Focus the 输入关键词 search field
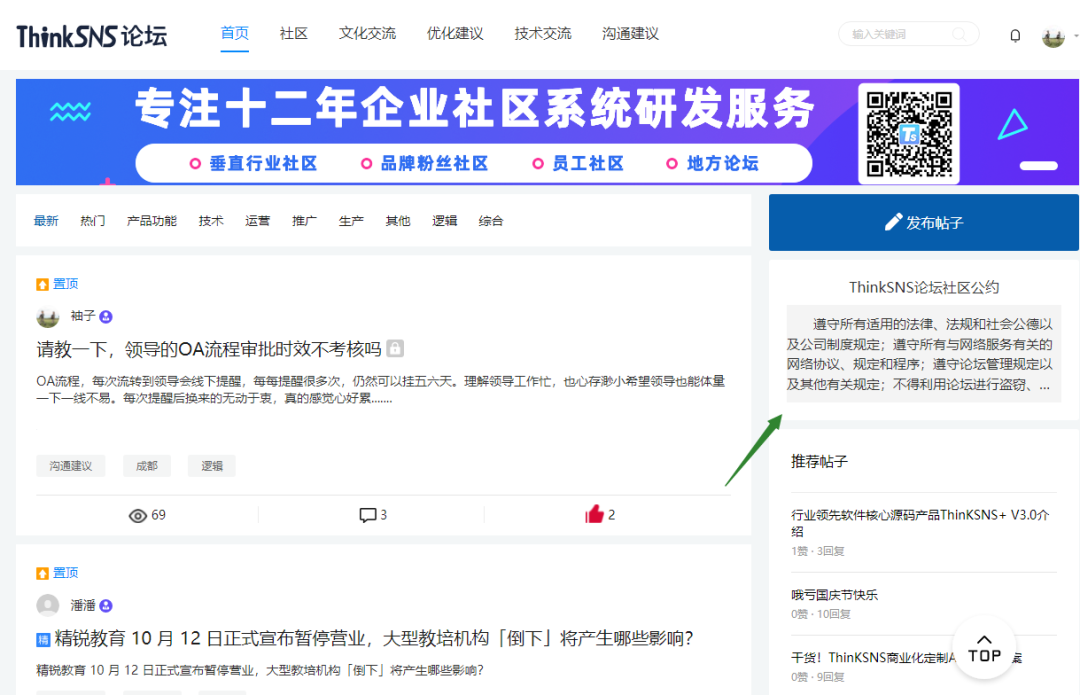 click(x=908, y=34)
